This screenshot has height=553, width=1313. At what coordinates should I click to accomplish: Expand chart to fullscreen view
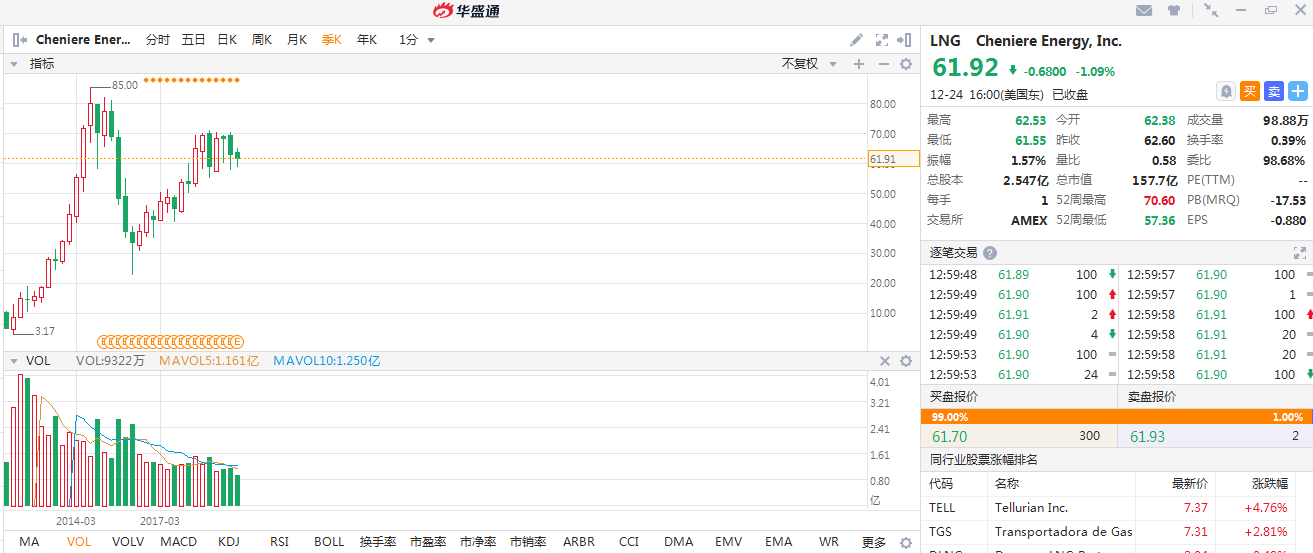click(882, 40)
